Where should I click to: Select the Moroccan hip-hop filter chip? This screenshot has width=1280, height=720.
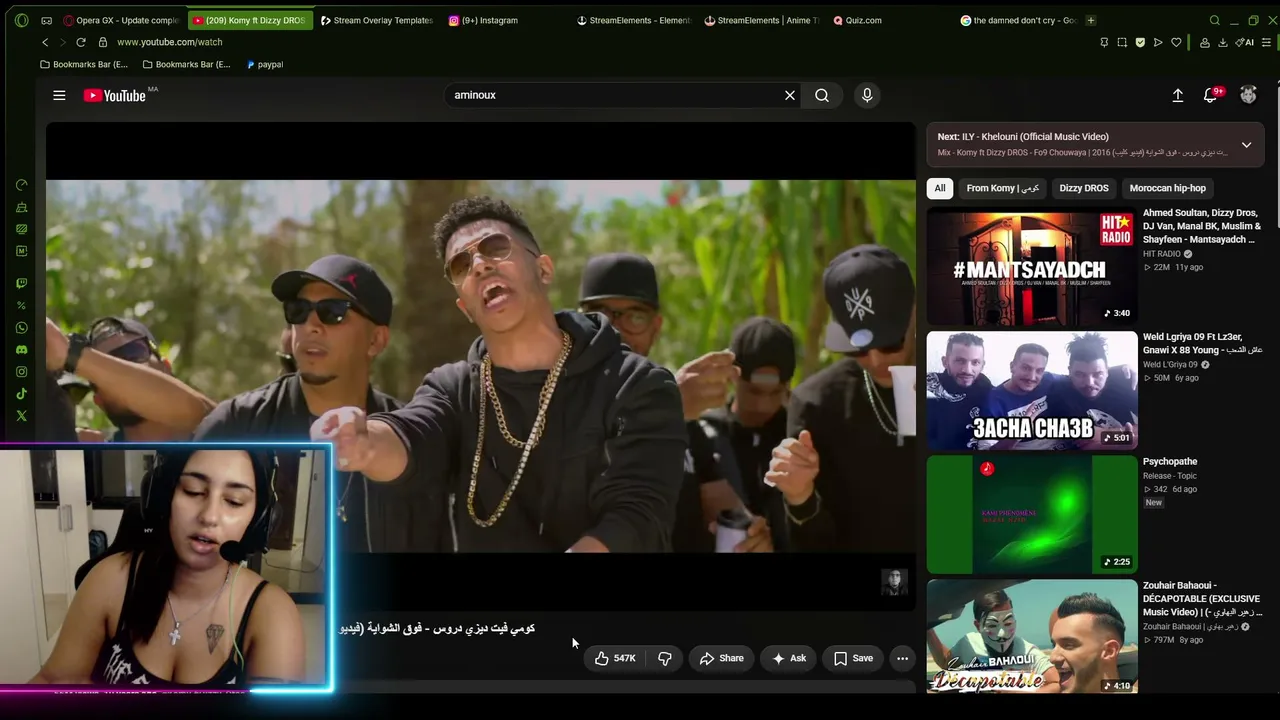1168,188
